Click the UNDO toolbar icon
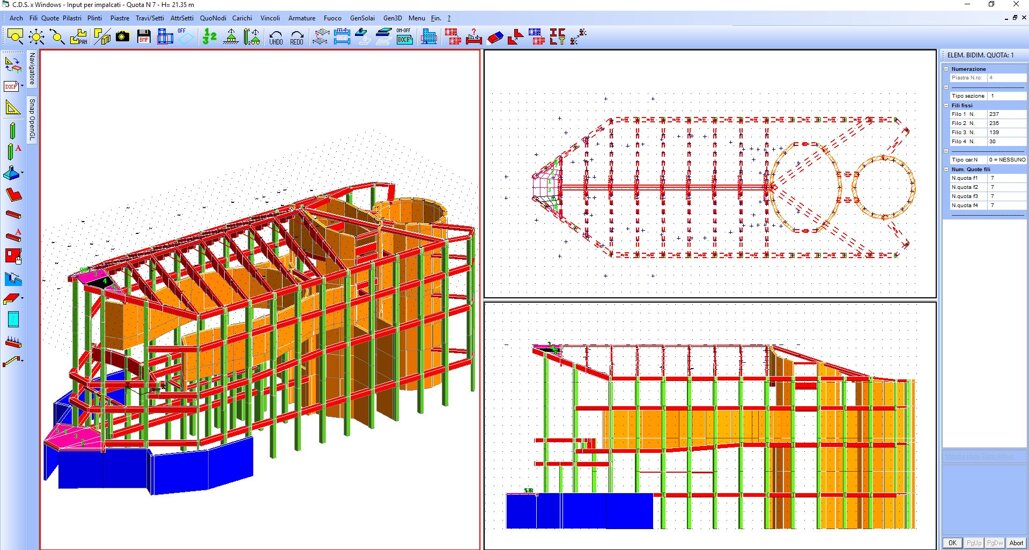The height and width of the screenshot is (550, 1029). (x=276, y=37)
